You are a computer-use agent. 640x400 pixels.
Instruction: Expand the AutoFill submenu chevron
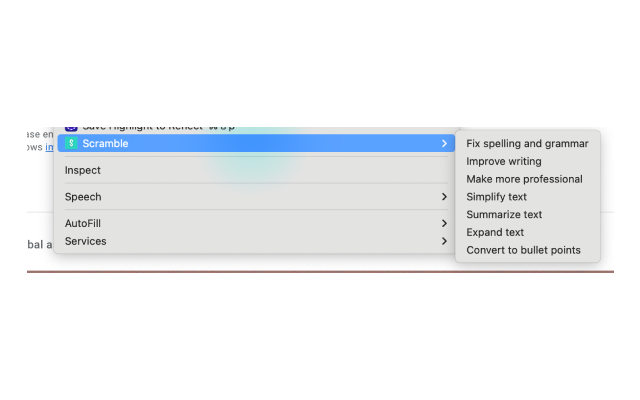coord(444,223)
